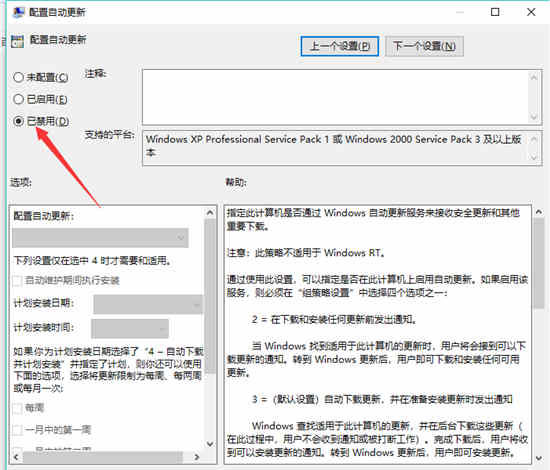
Task: Select the 未配置(C) radio button
Action: 18,77
